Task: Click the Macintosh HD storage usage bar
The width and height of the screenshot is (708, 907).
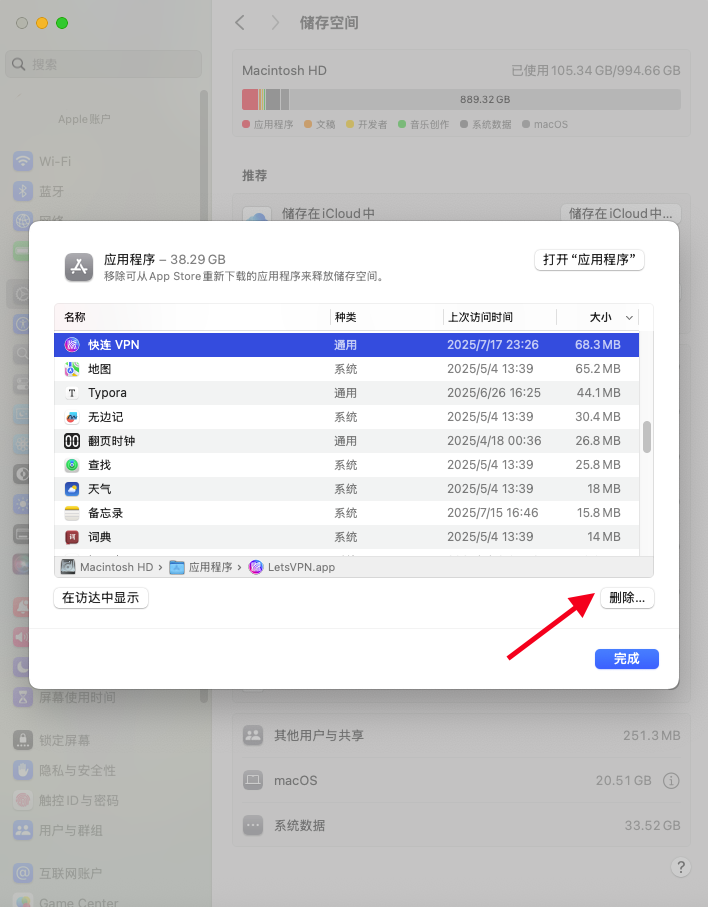Action: point(461,99)
